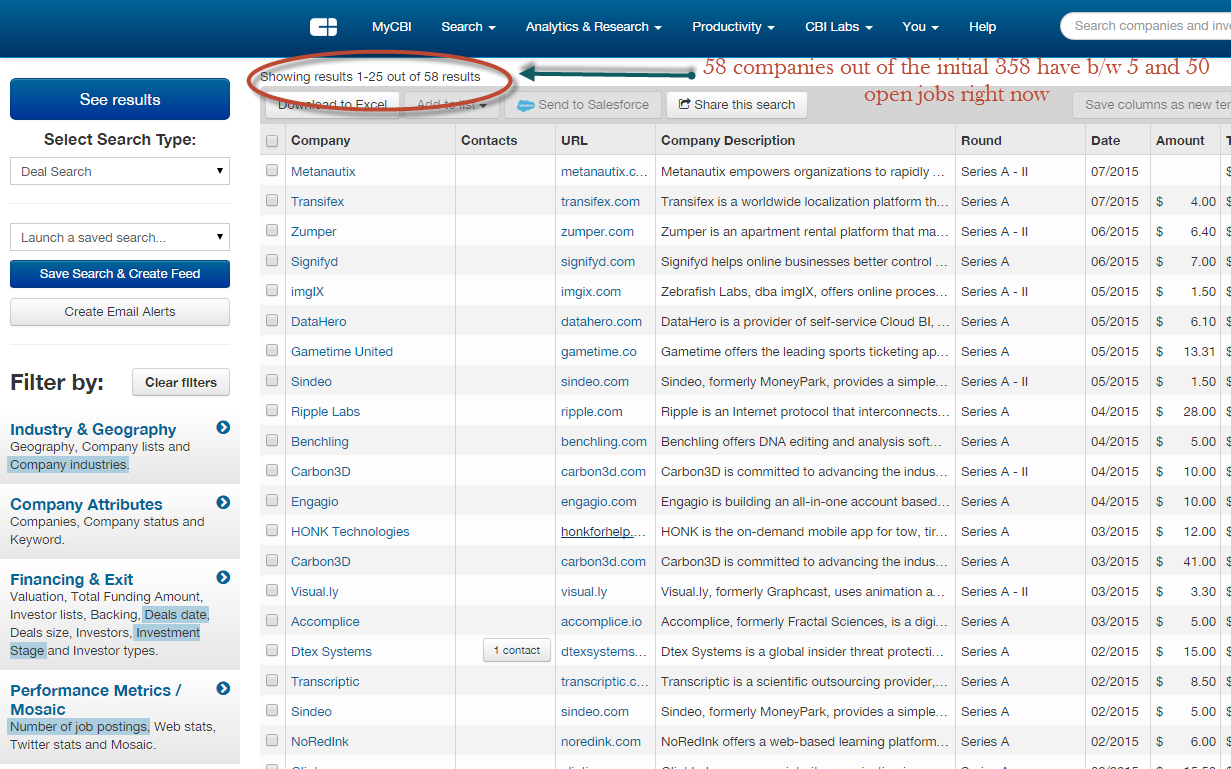Screen dimensions: 1231x769
Task: Click Help in the top navigation
Action: click(982, 27)
